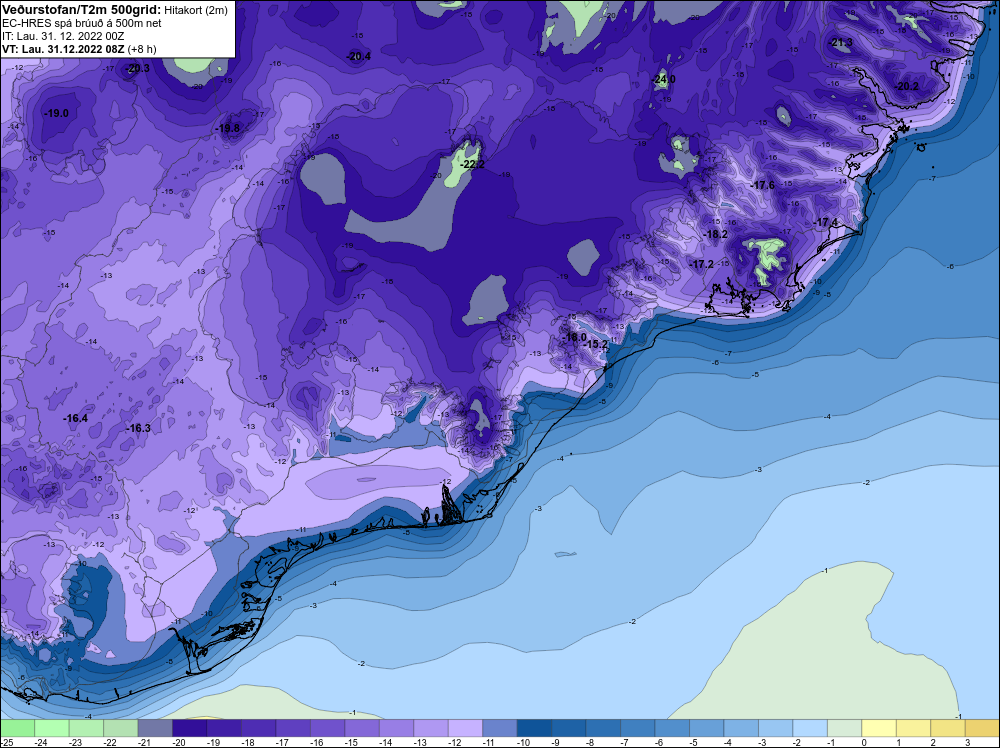Image resolution: width=1000 pixels, height=748 pixels.
Task: Click the light blue swatch above -3
Action: pyautogui.click(x=775, y=728)
